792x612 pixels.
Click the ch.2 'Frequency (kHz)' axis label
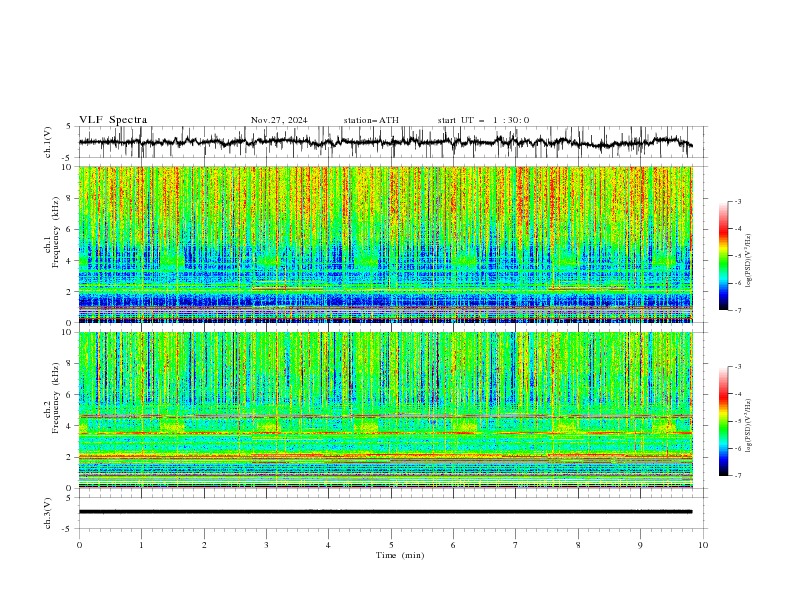56,397
